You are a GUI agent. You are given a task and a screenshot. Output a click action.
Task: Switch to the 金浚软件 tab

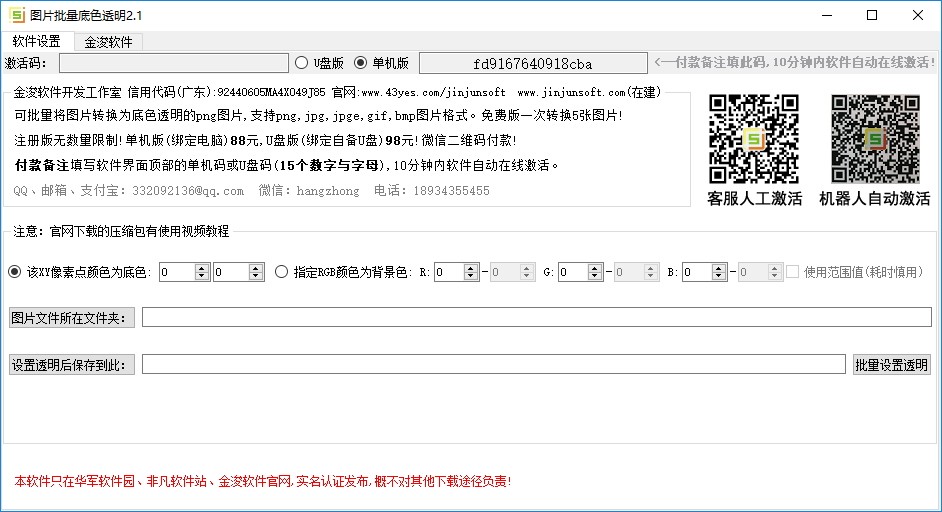click(x=108, y=42)
